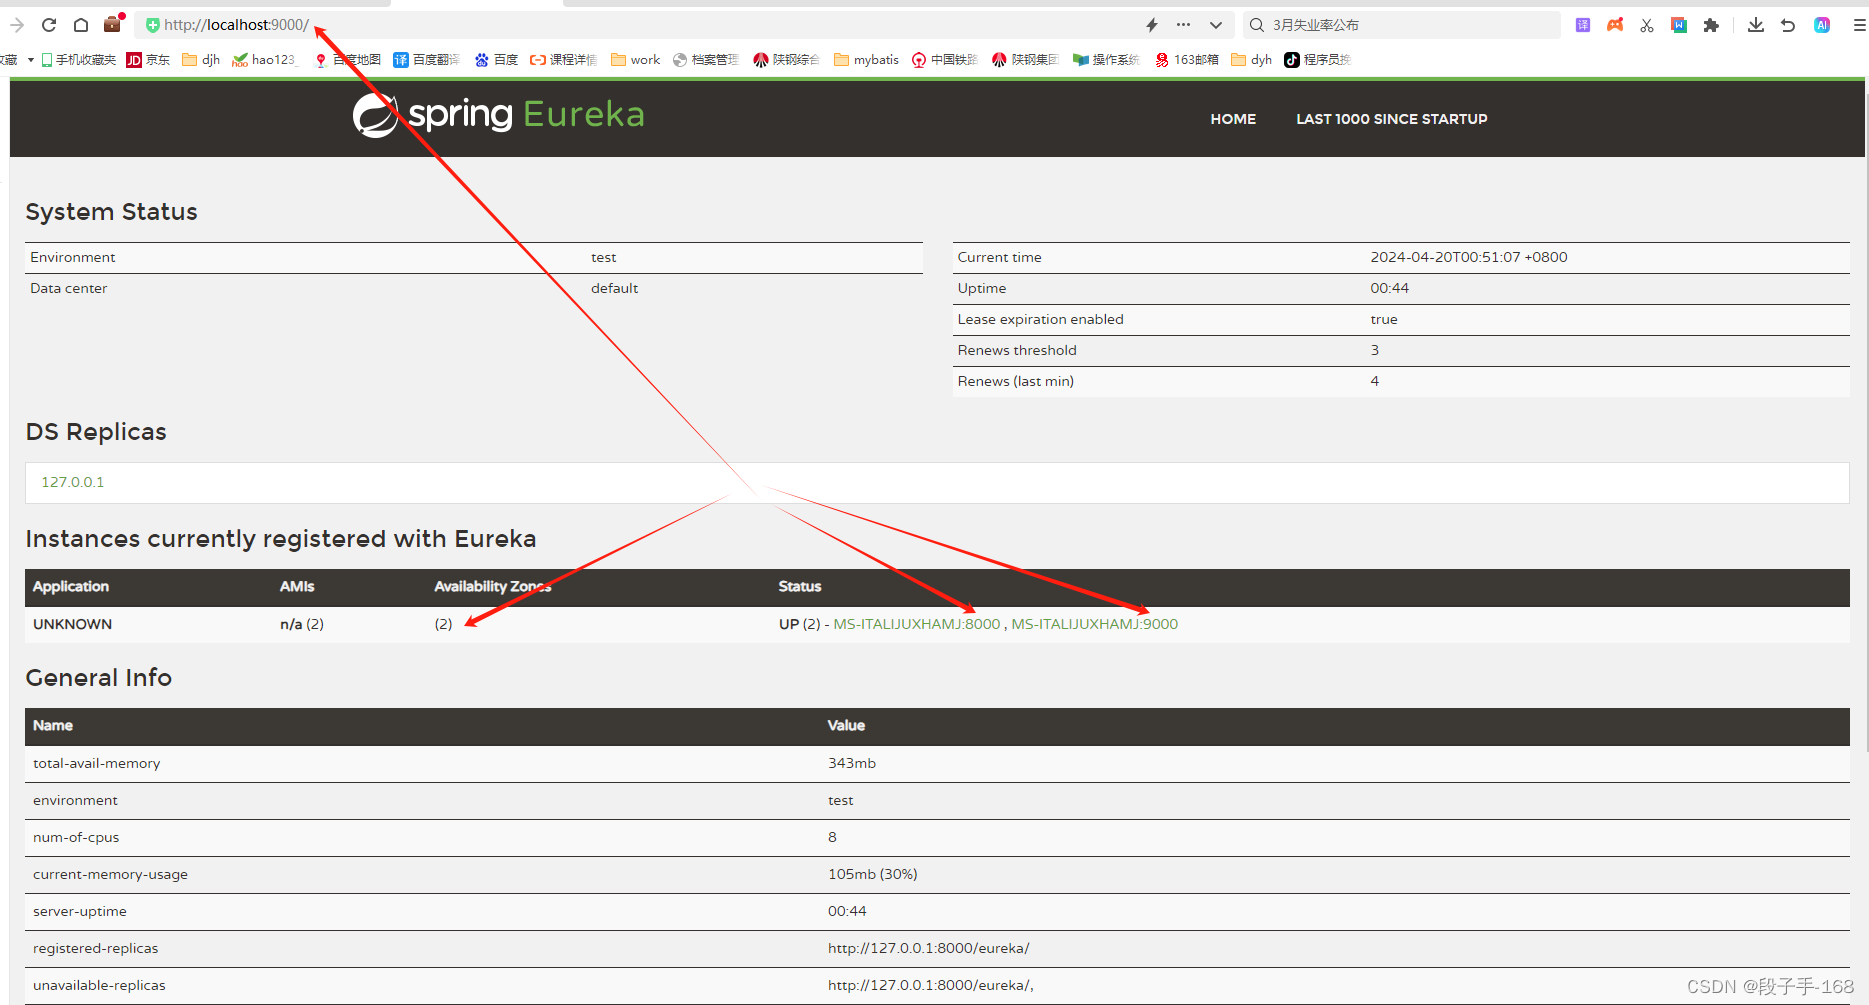Click the Status column header

pos(800,587)
